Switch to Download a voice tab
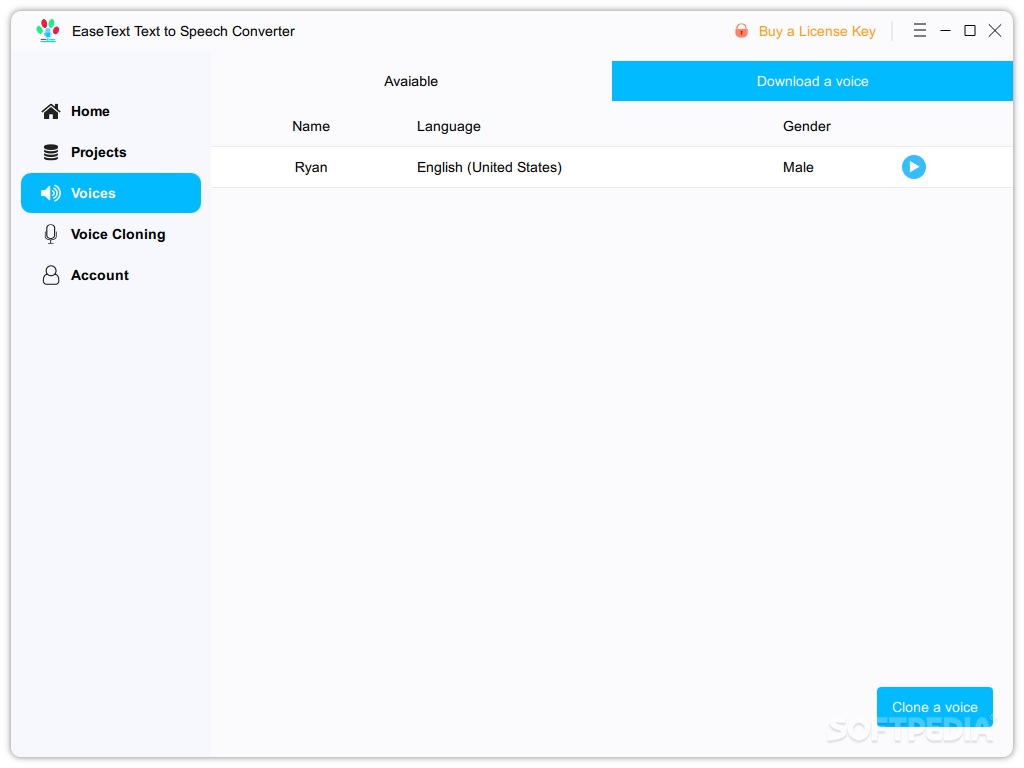 click(x=812, y=82)
